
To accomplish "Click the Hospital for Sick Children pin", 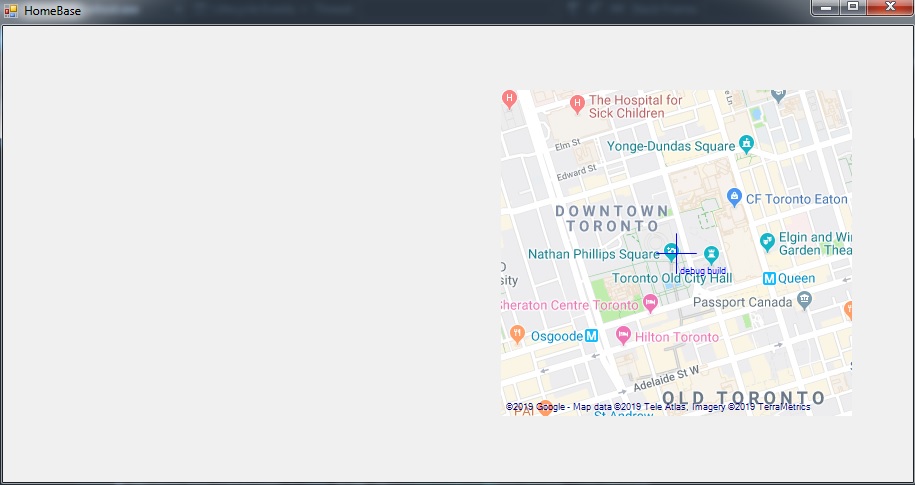I will [577, 104].
